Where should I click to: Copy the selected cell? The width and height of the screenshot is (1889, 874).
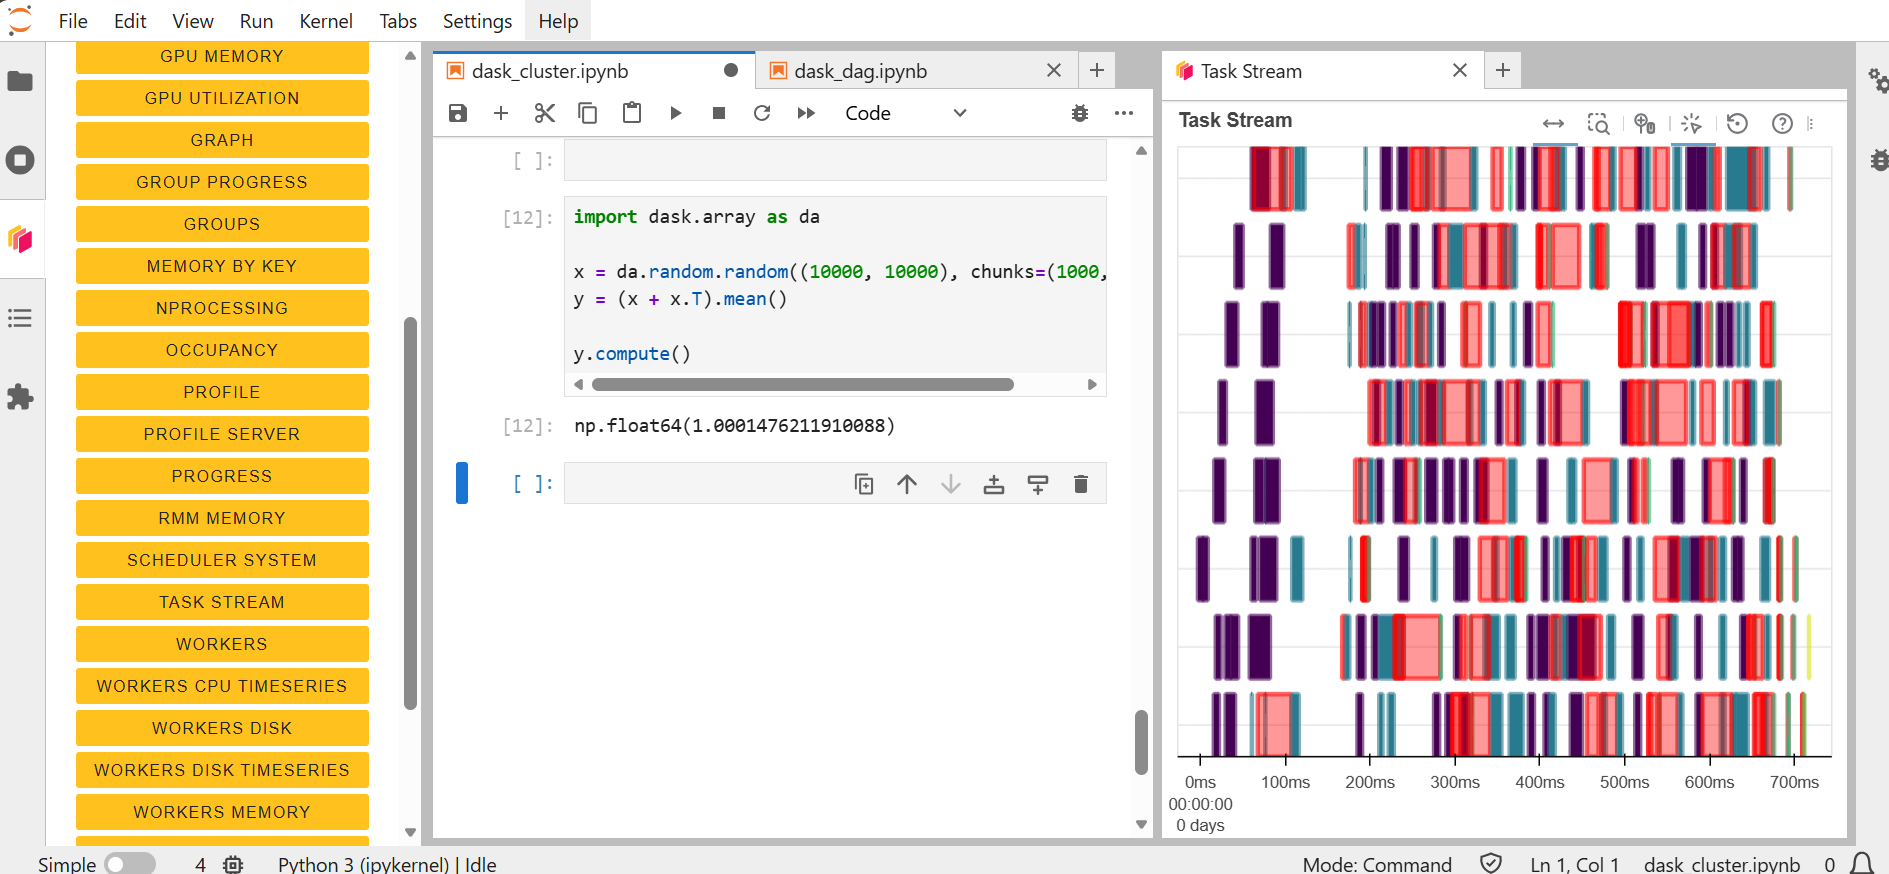pyautogui.click(x=588, y=113)
